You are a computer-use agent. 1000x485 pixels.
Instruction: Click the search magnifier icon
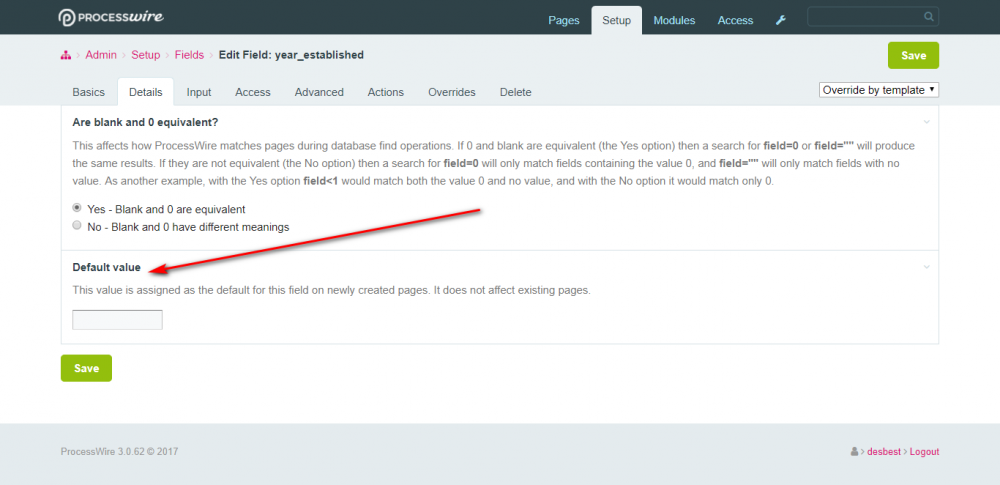(x=929, y=17)
